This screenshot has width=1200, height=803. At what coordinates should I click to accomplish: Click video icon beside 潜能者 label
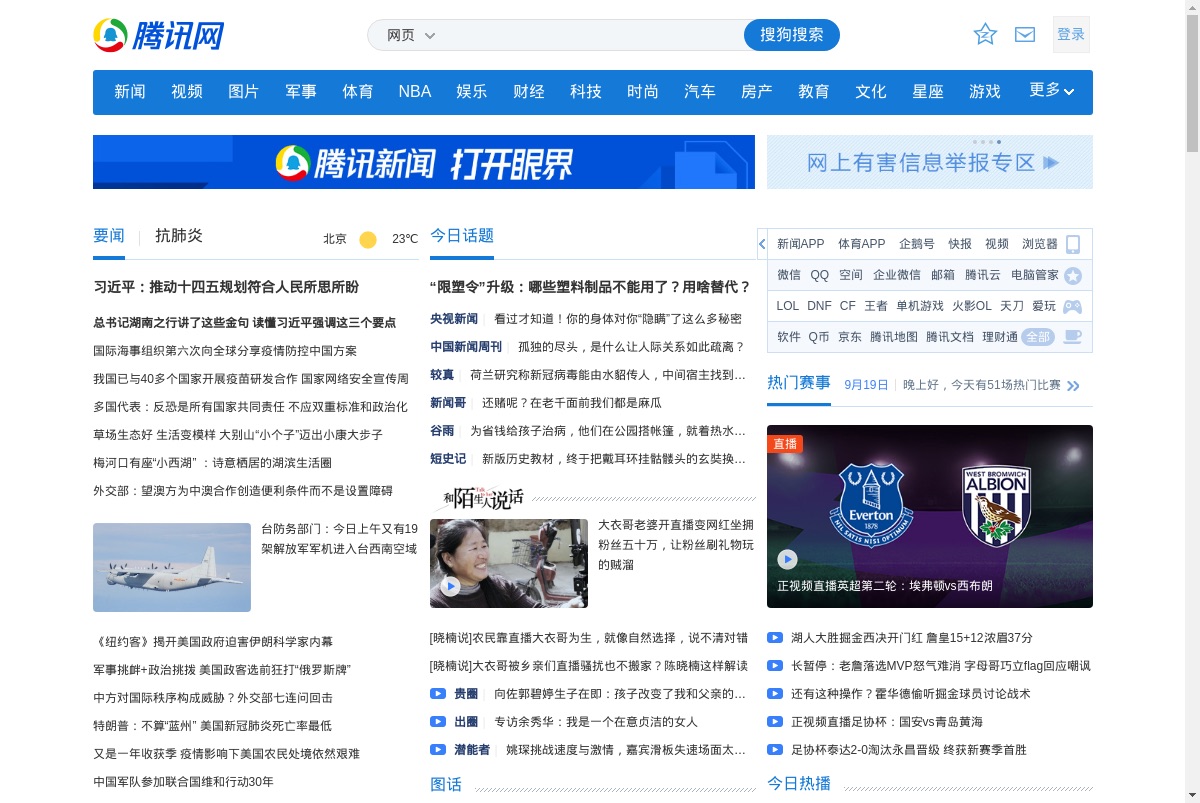point(438,749)
